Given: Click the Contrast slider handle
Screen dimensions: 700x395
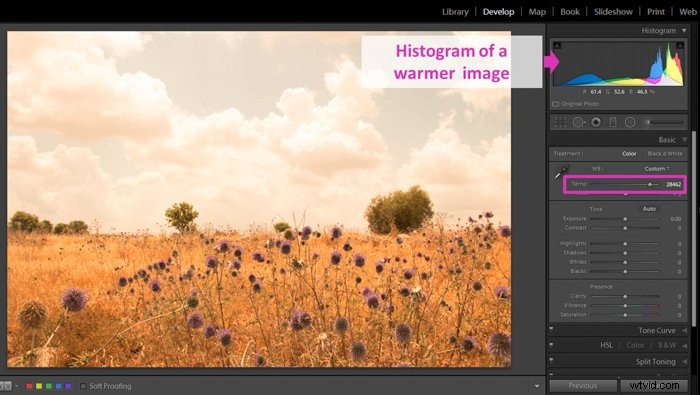Looking at the screenshot, I should (625, 228).
